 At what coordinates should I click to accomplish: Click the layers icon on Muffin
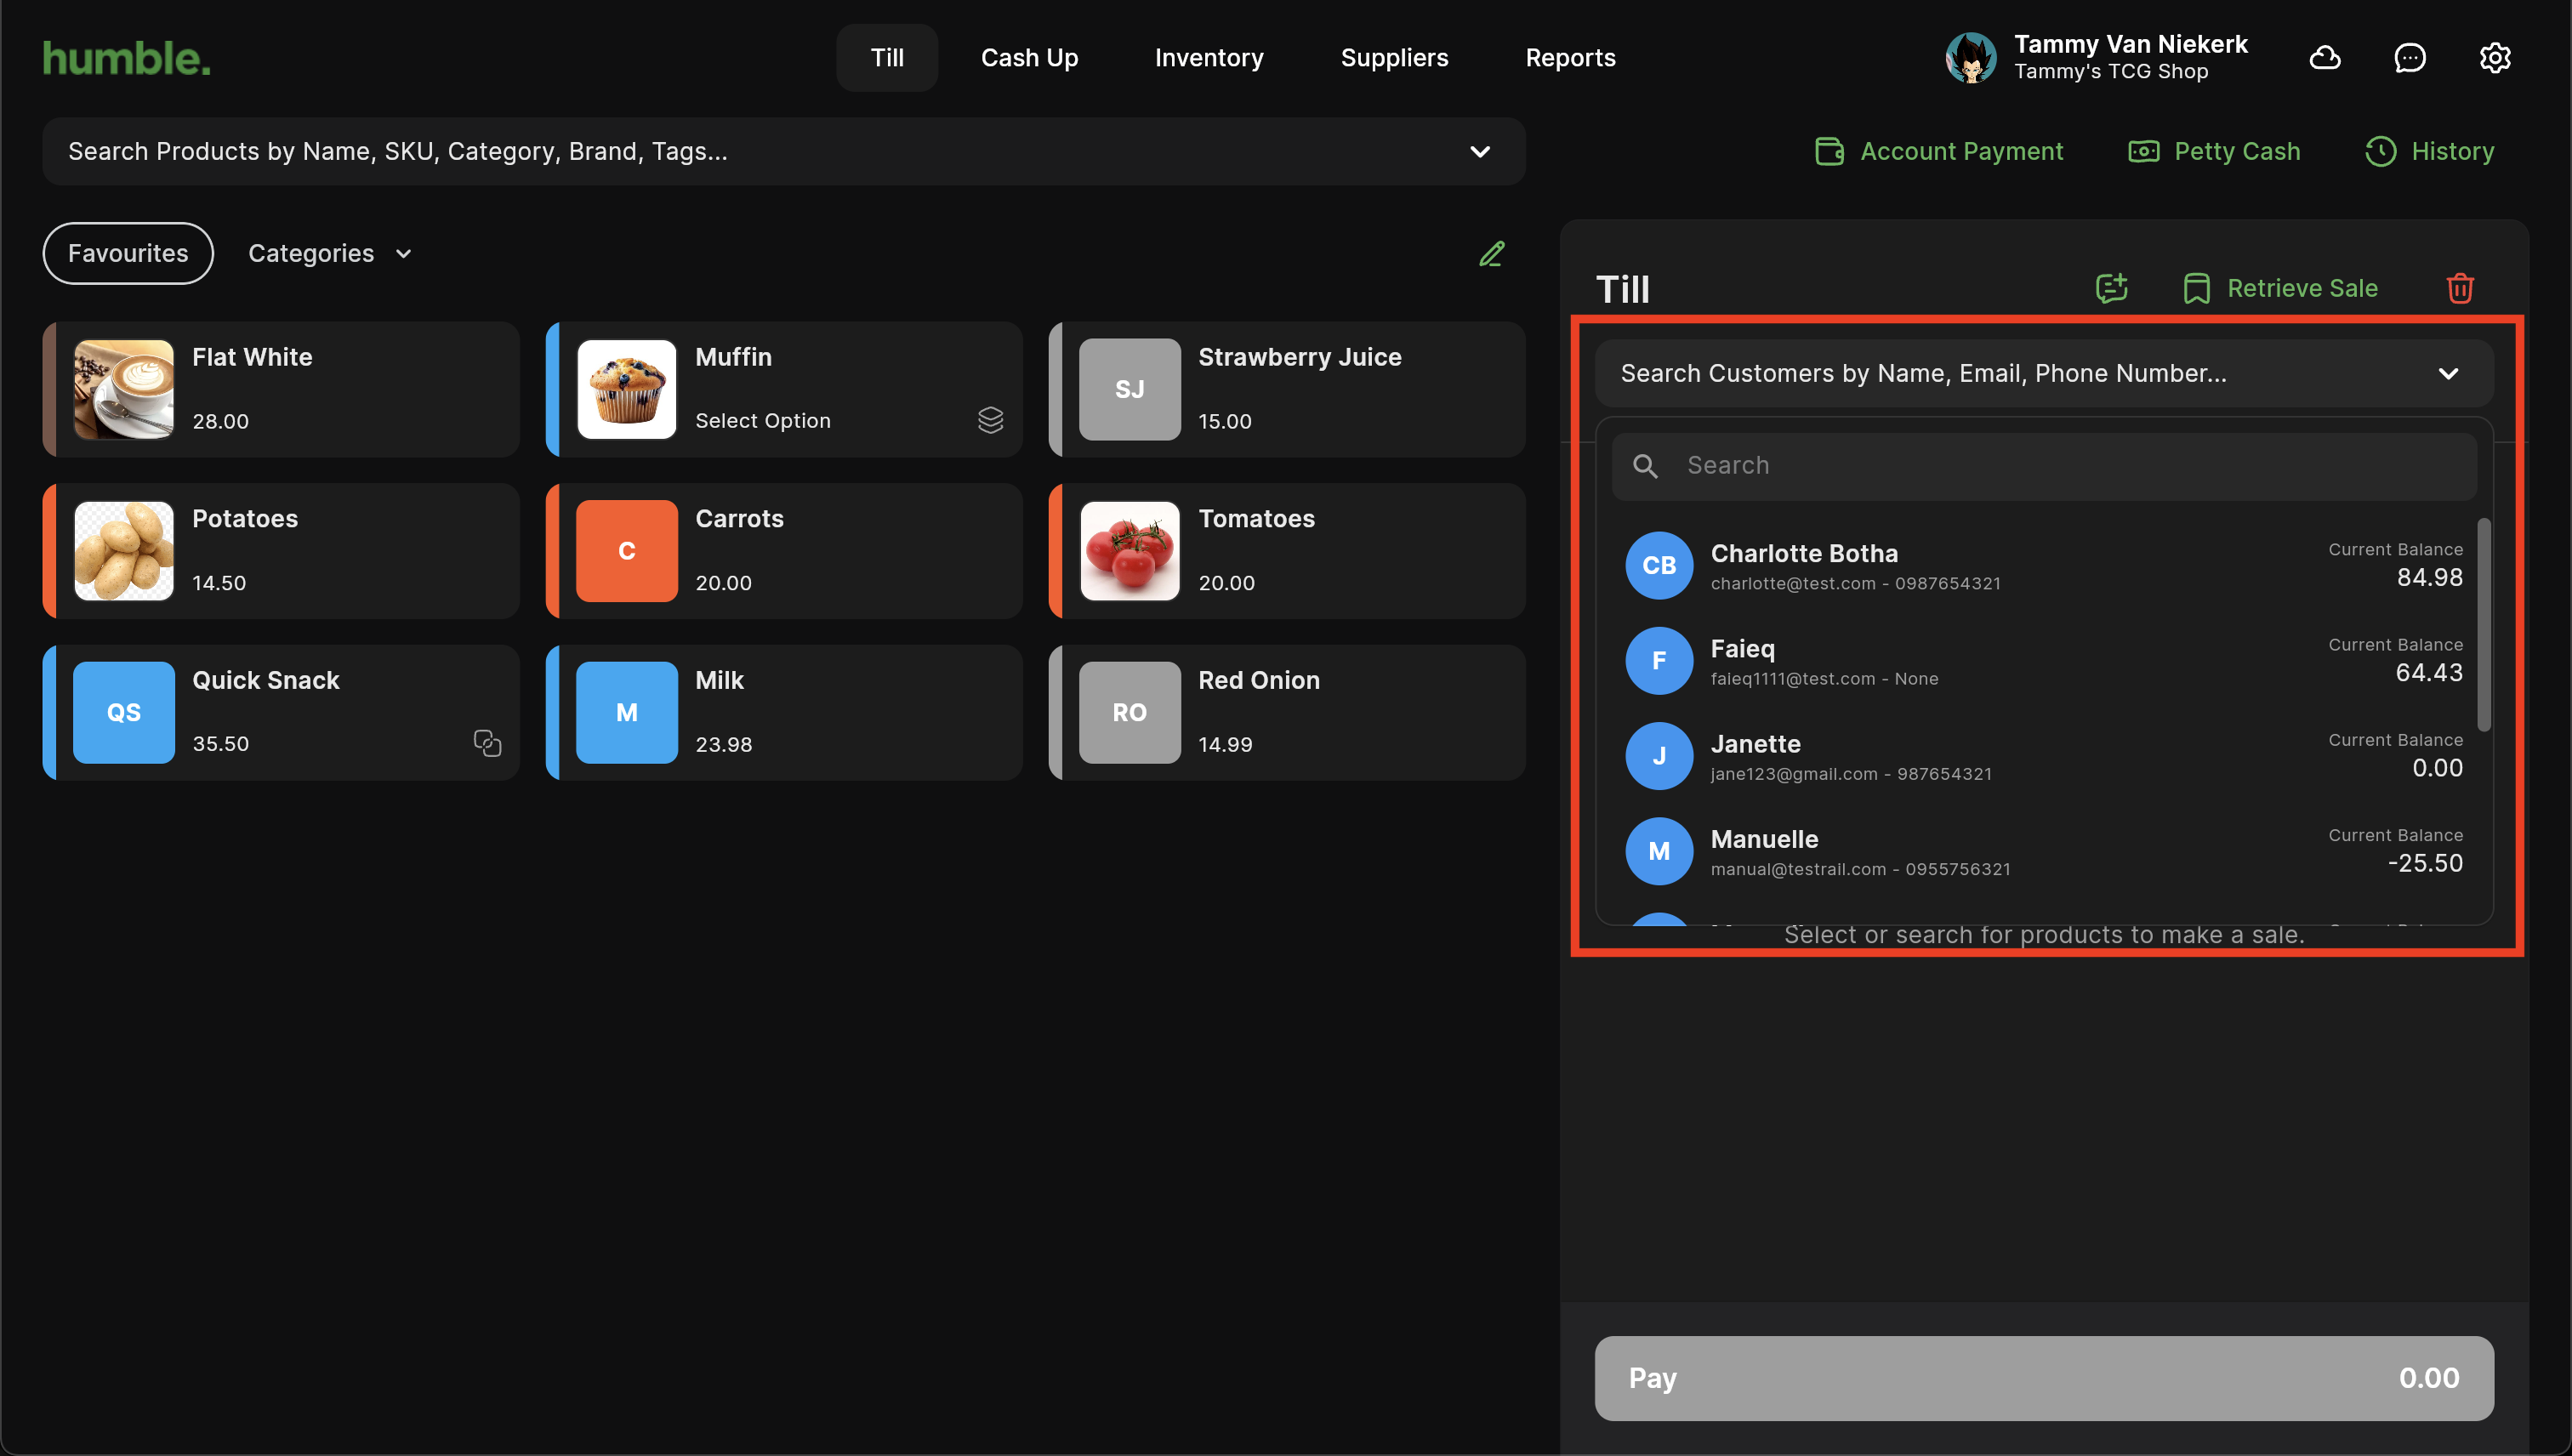pos(990,420)
